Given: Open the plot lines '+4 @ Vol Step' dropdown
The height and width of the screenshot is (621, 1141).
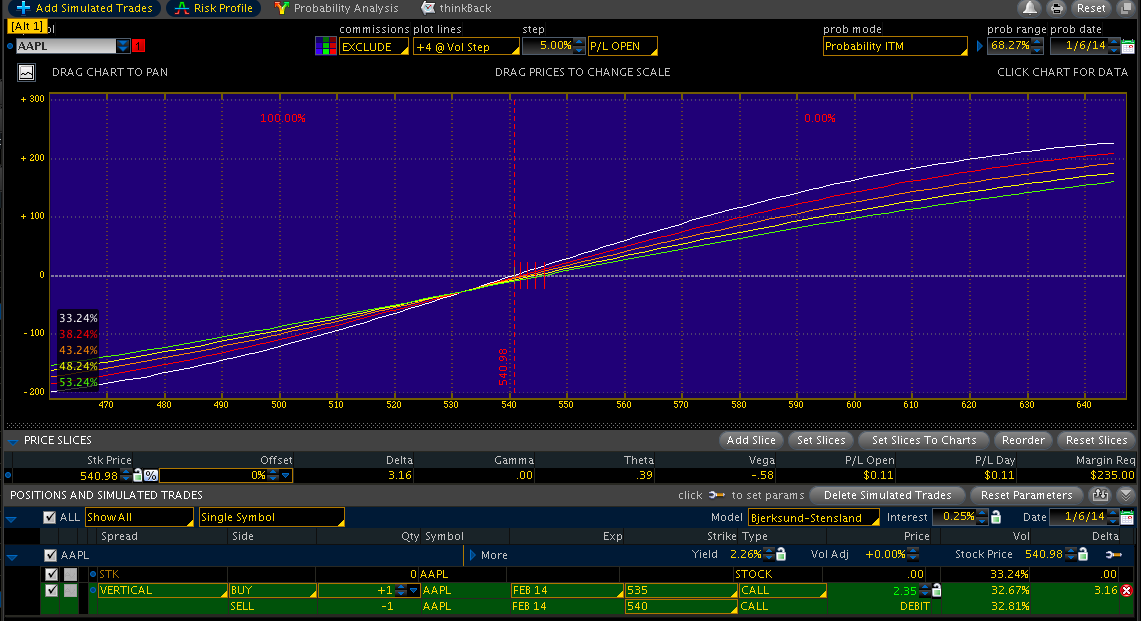Looking at the screenshot, I should pyautogui.click(x=466, y=47).
